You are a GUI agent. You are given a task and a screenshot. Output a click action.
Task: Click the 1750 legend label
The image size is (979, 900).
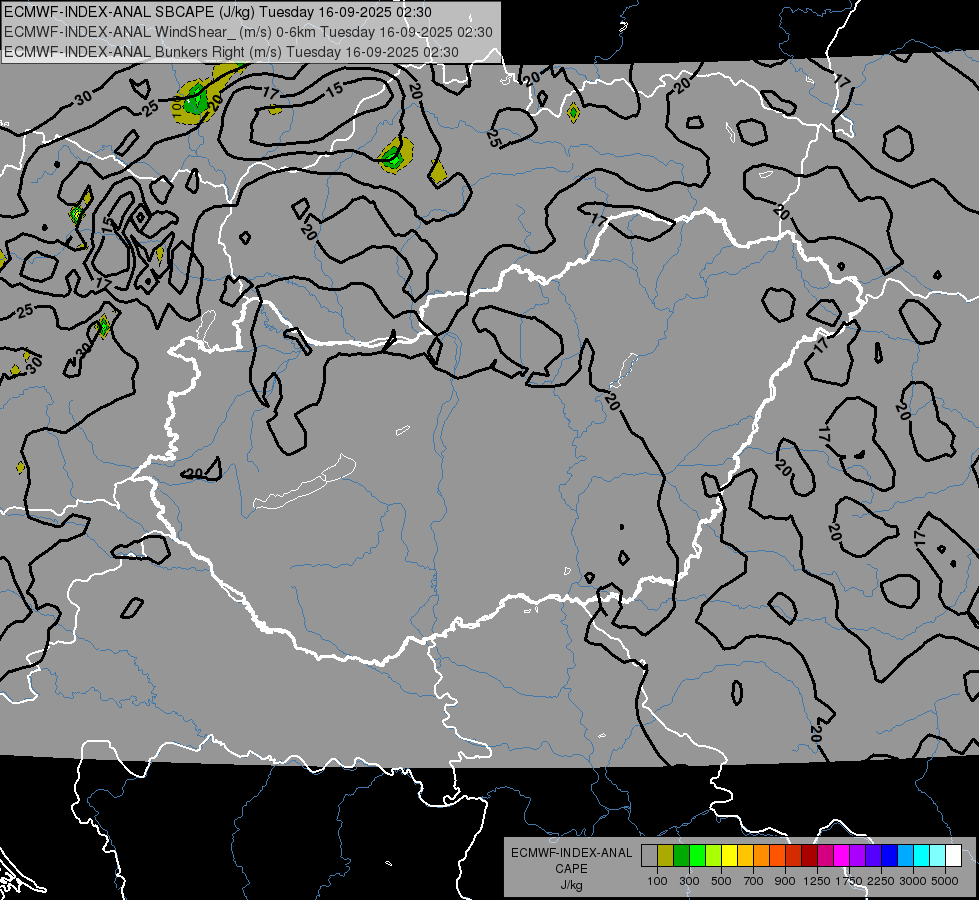click(850, 881)
